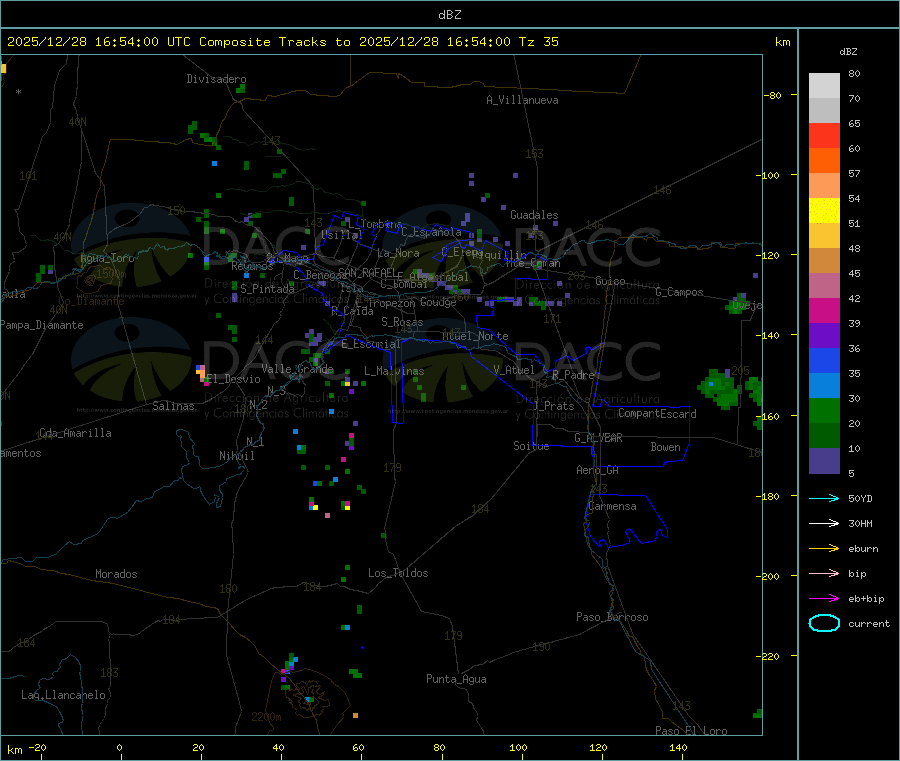Select the Punta_Agua location label
Screen dimensions: 900x761
point(456,679)
